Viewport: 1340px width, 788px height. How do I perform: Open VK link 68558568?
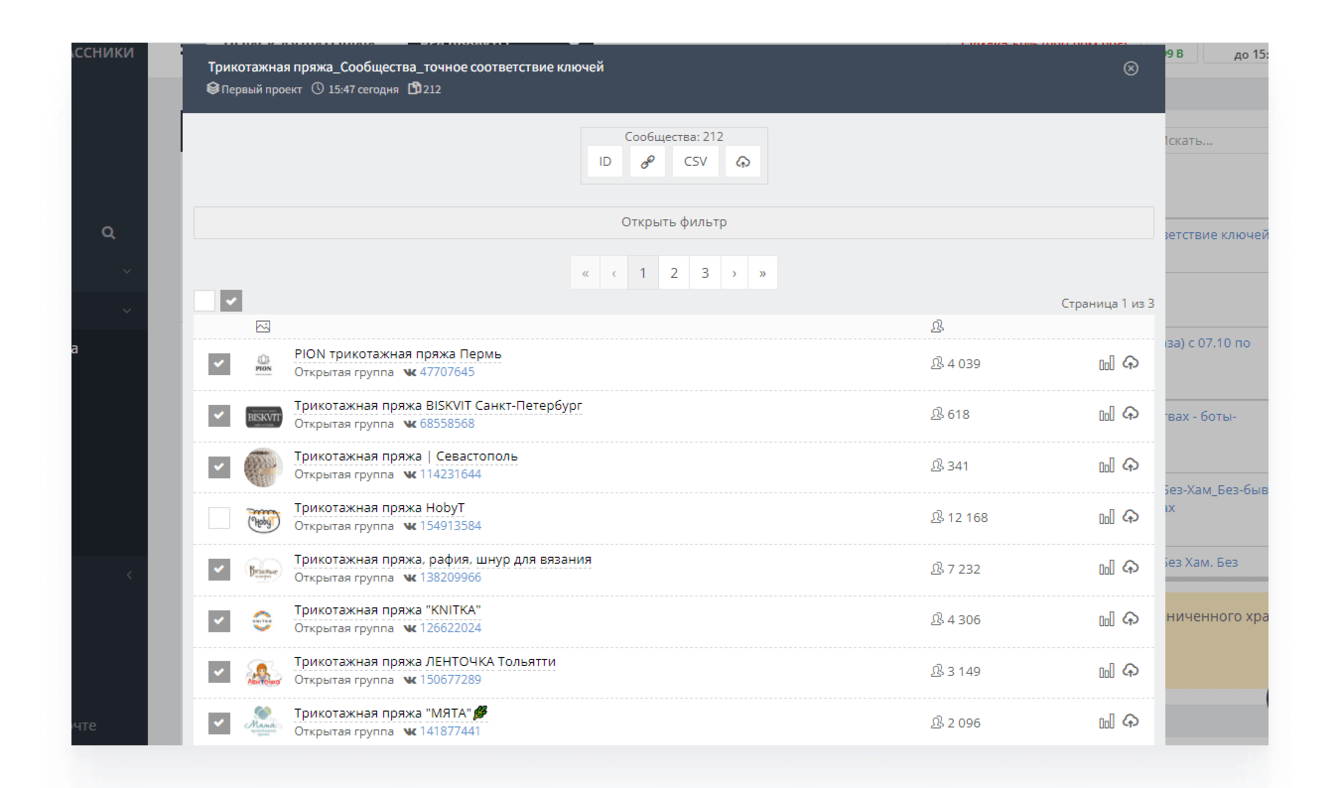pos(447,424)
